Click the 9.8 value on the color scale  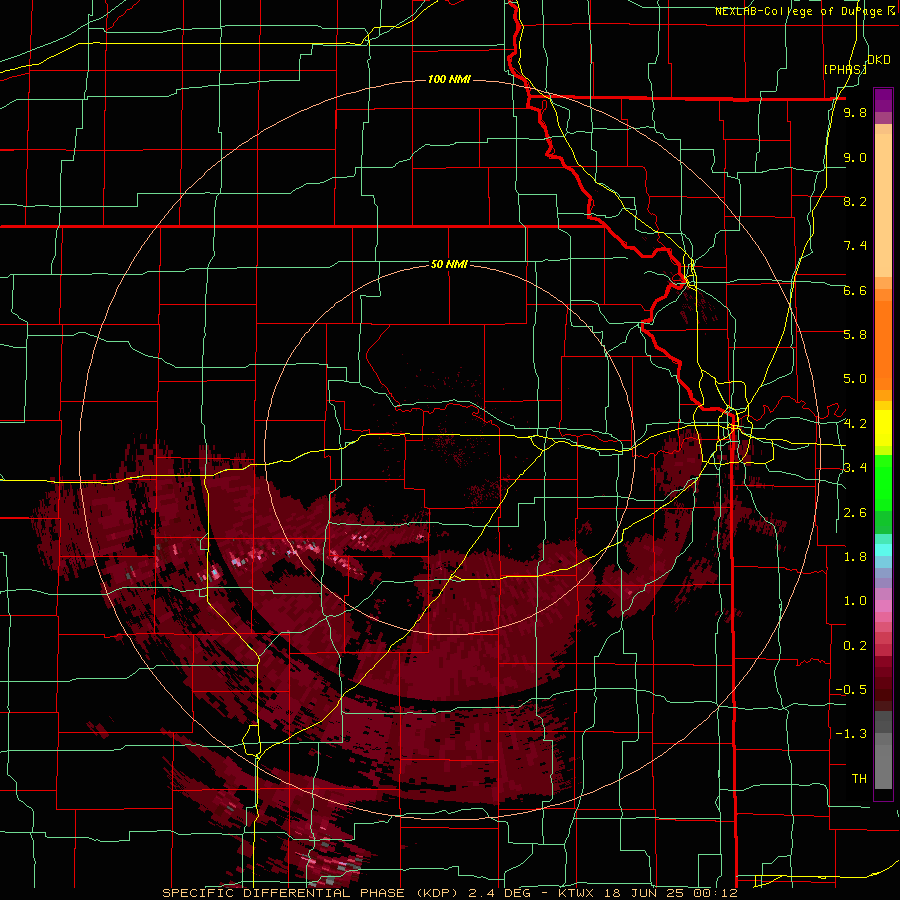(x=855, y=113)
